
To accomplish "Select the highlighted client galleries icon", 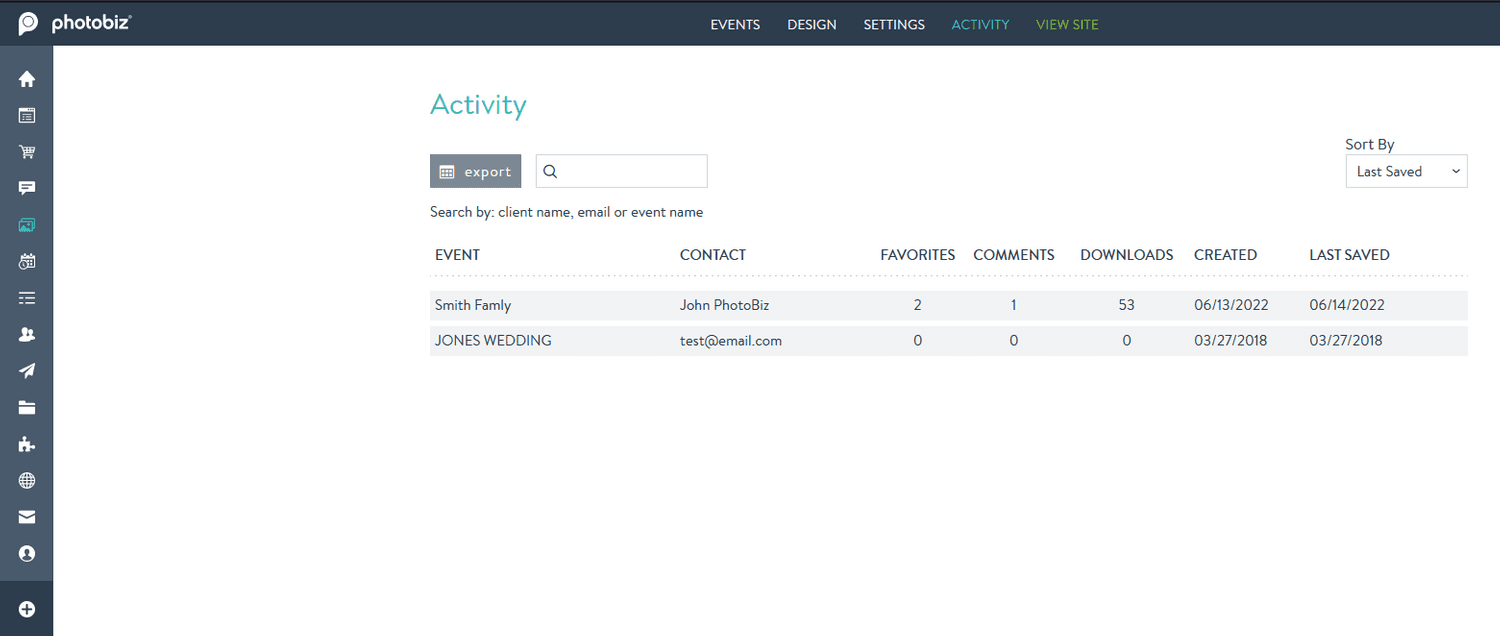I will click(x=26, y=224).
